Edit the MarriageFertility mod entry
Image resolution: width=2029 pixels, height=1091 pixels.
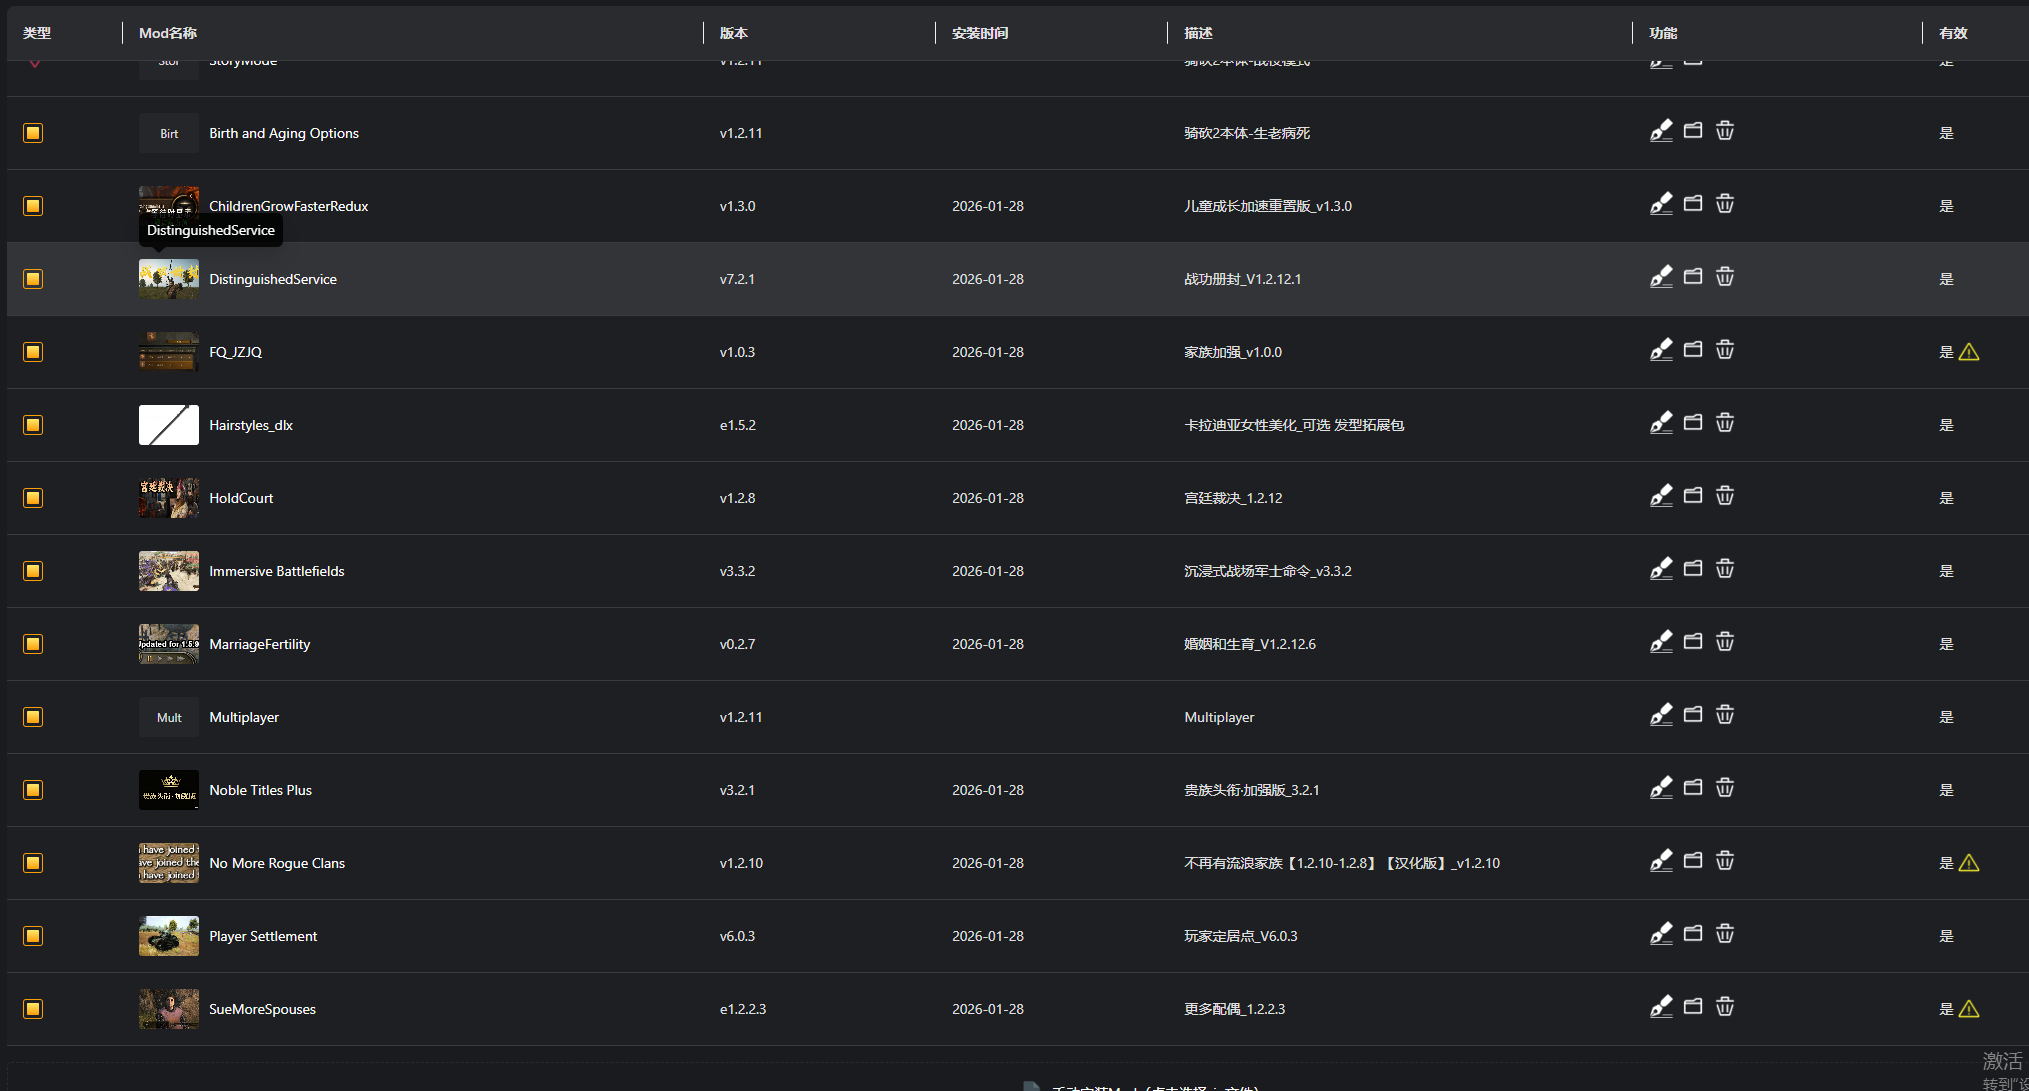coord(1661,642)
